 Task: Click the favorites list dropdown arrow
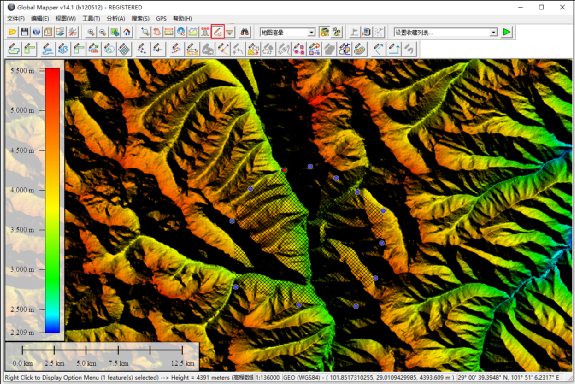(x=493, y=32)
